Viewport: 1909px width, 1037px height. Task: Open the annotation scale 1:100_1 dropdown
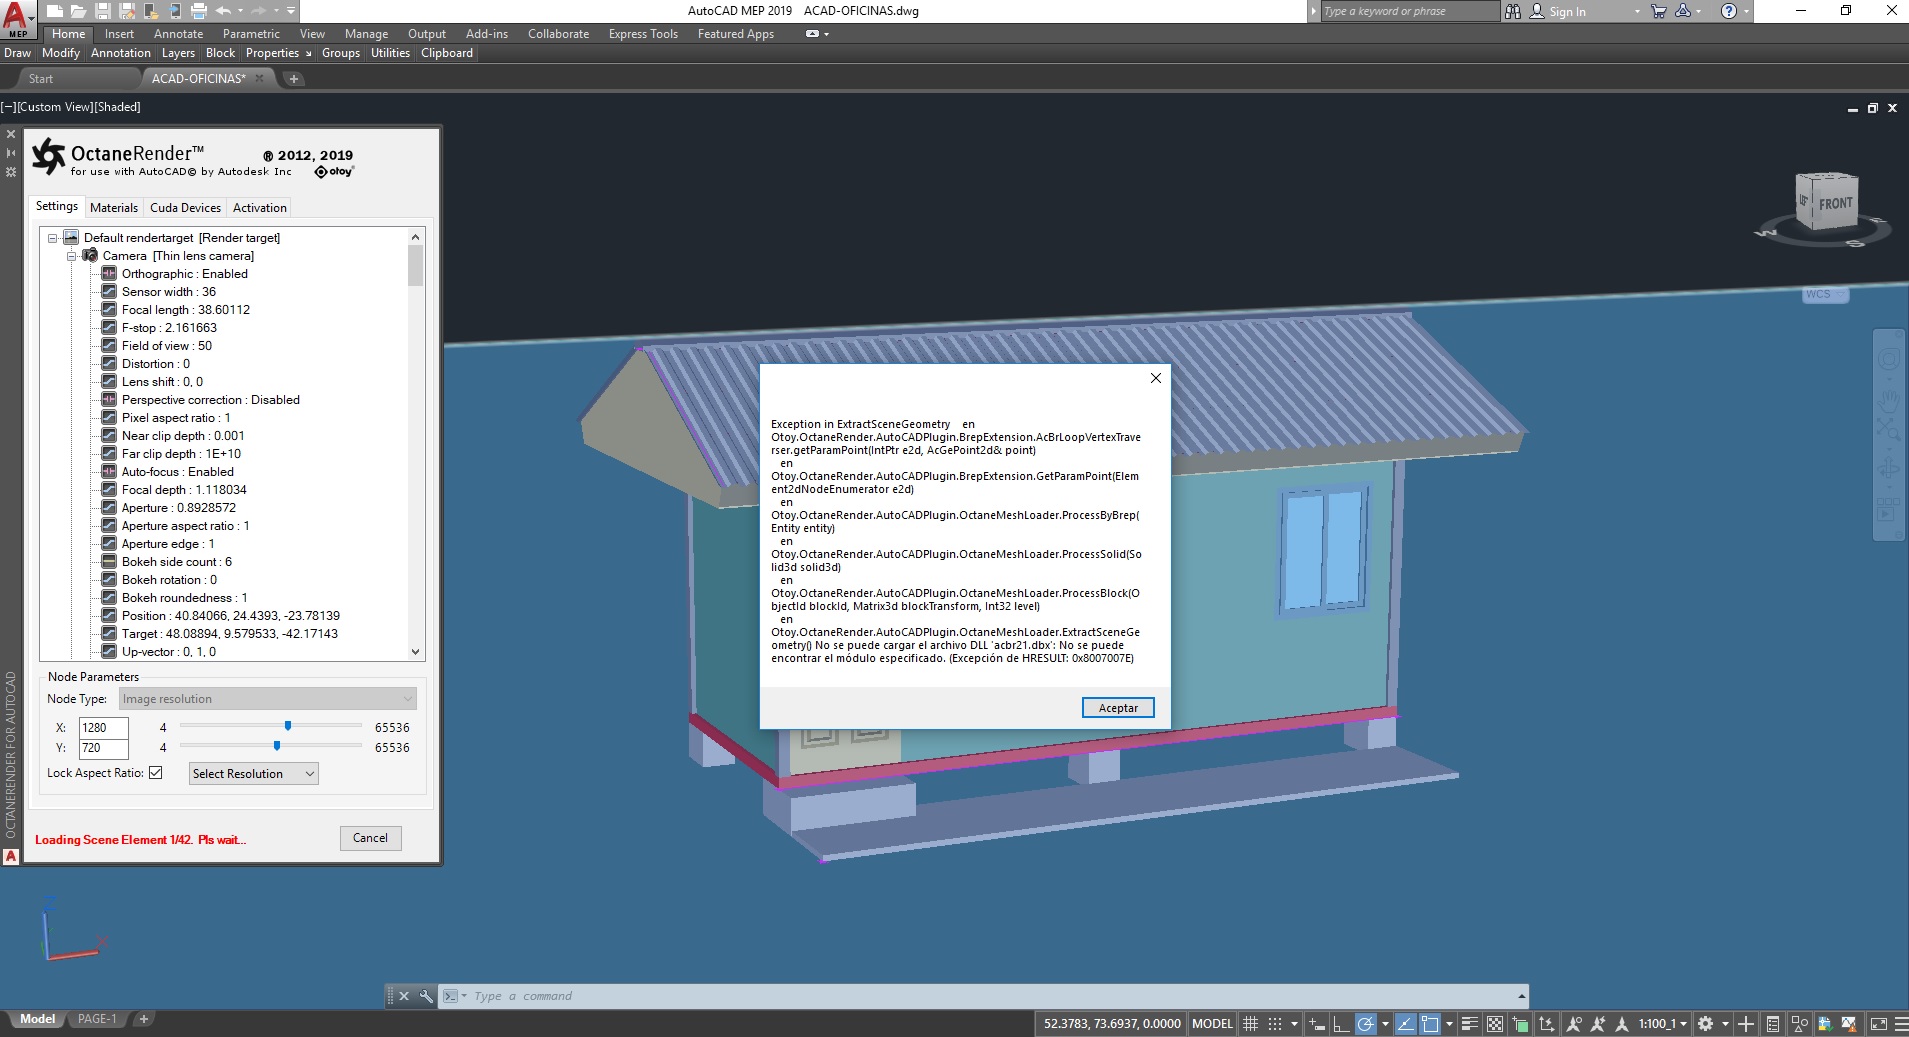pos(1663,1023)
